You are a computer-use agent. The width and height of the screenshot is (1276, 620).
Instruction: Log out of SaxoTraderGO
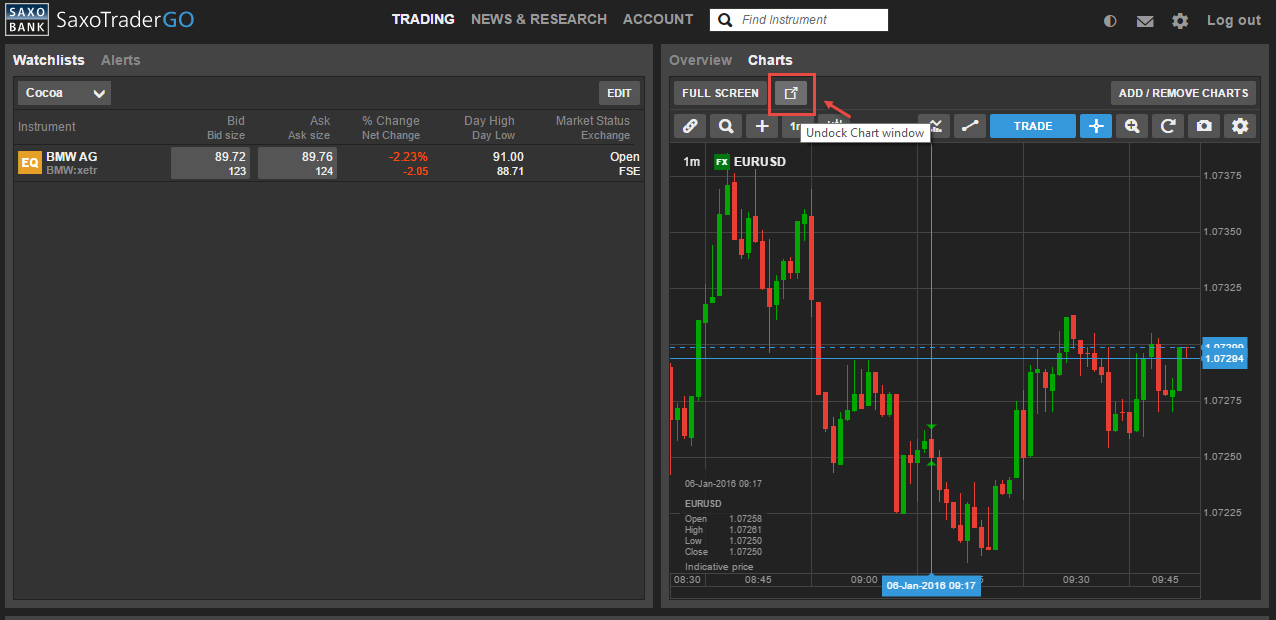click(x=1234, y=20)
